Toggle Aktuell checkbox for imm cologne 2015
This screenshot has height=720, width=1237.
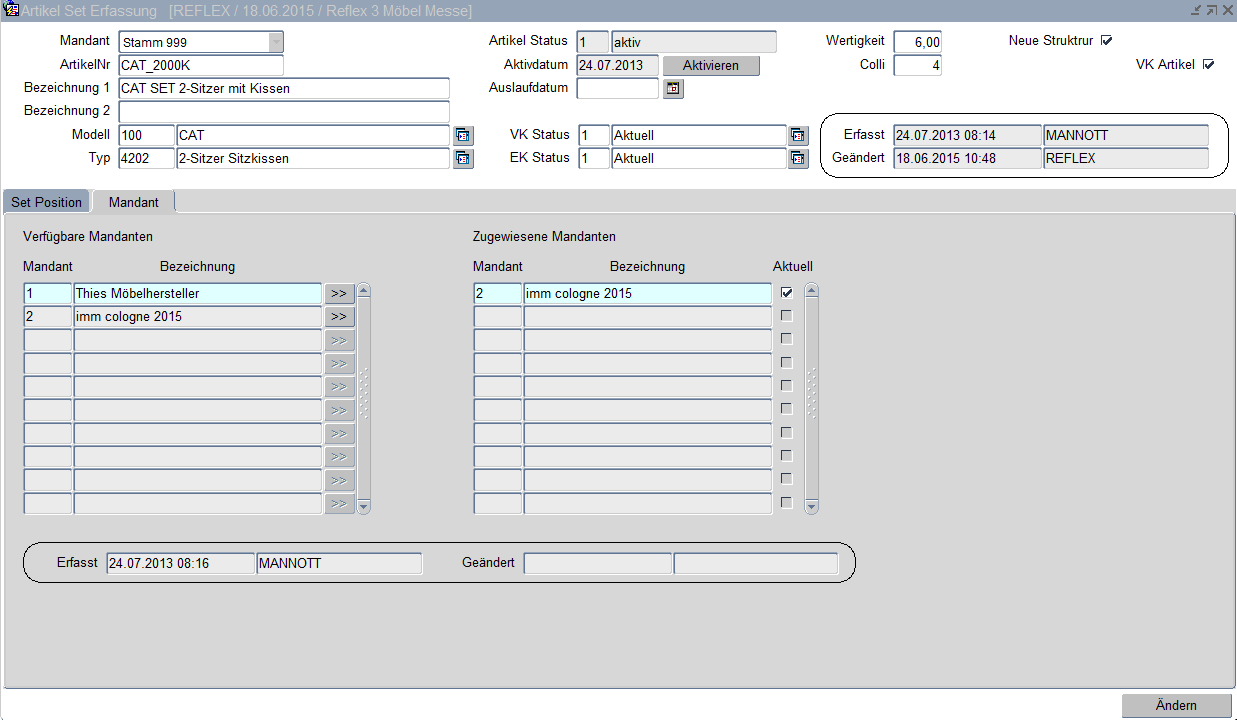(x=787, y=293)
